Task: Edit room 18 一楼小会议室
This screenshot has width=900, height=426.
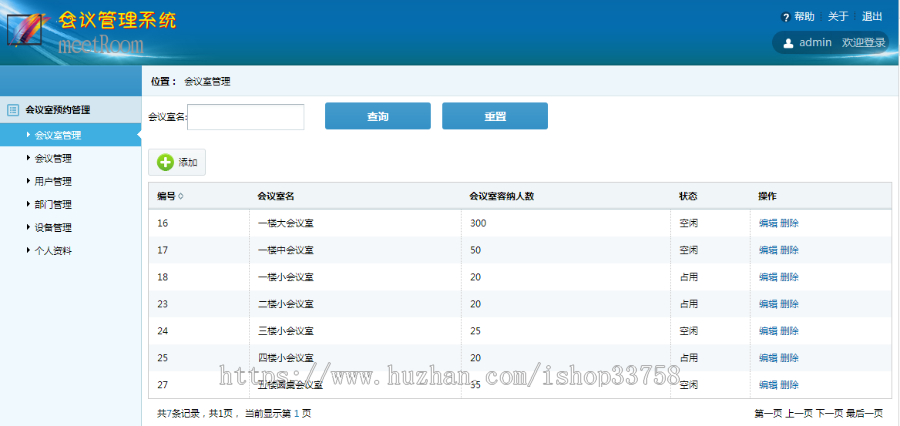Action: 768,277
